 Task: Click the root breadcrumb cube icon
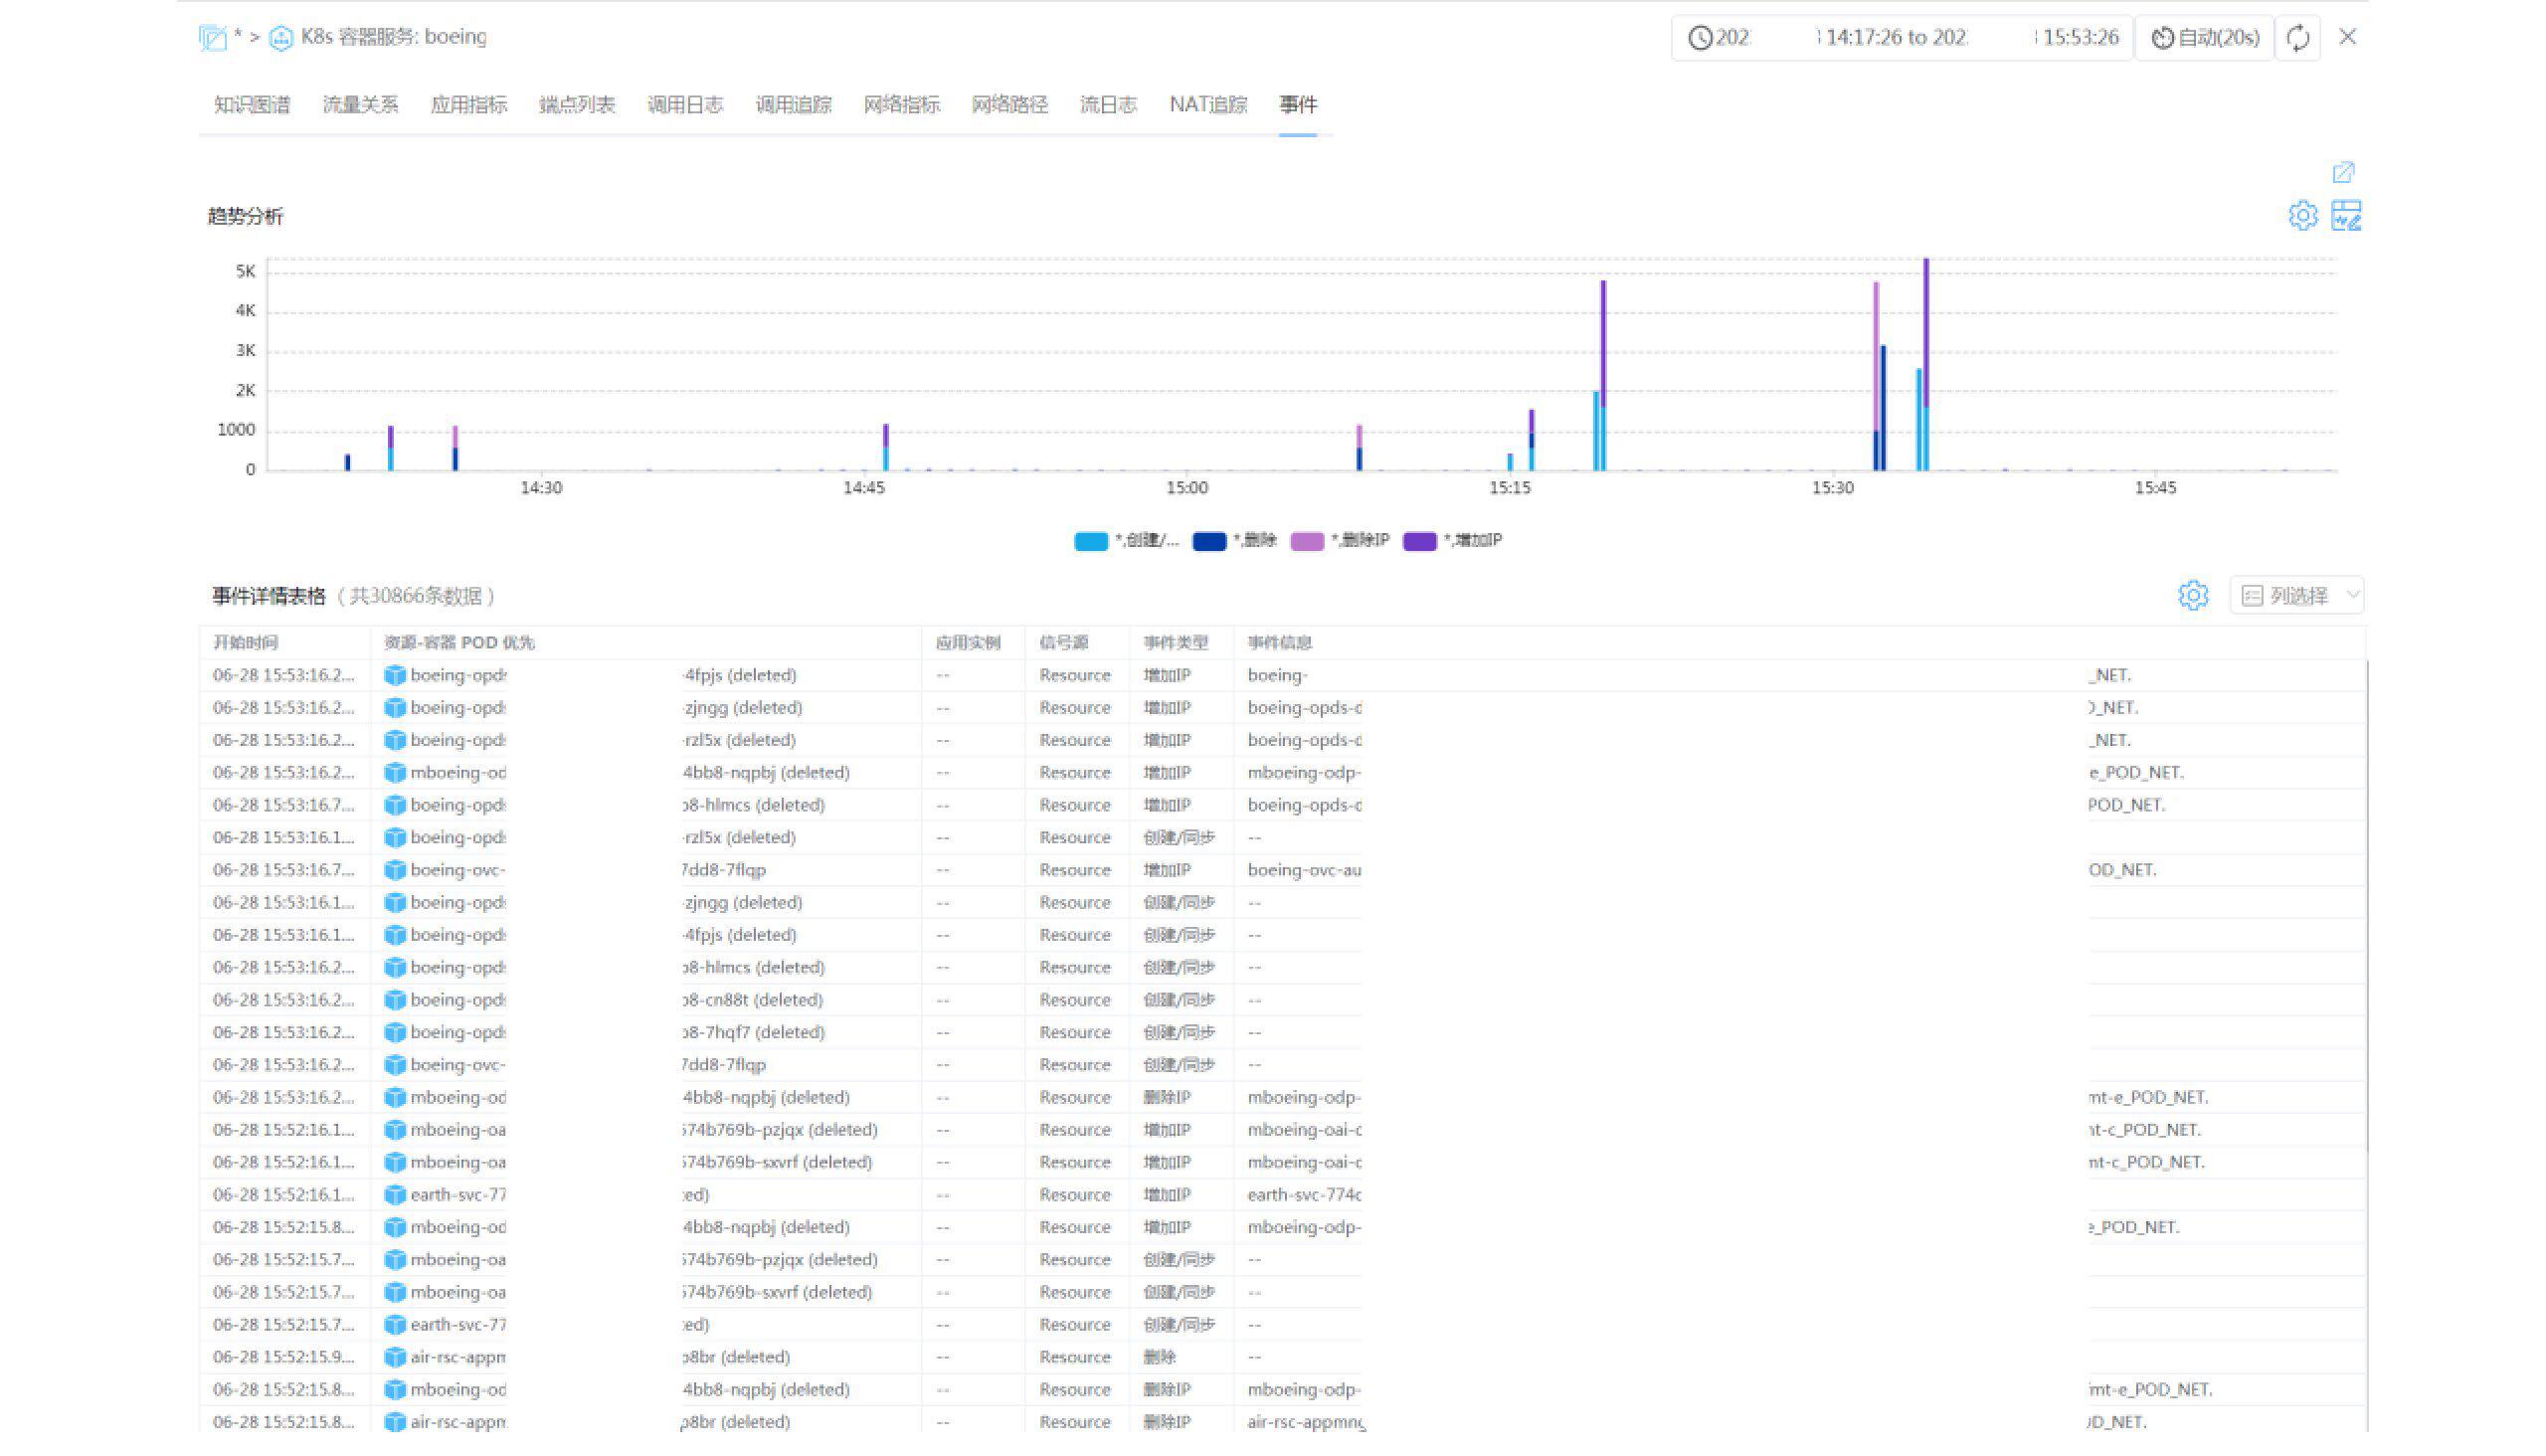pyautogui.click(x=212, y=38)
